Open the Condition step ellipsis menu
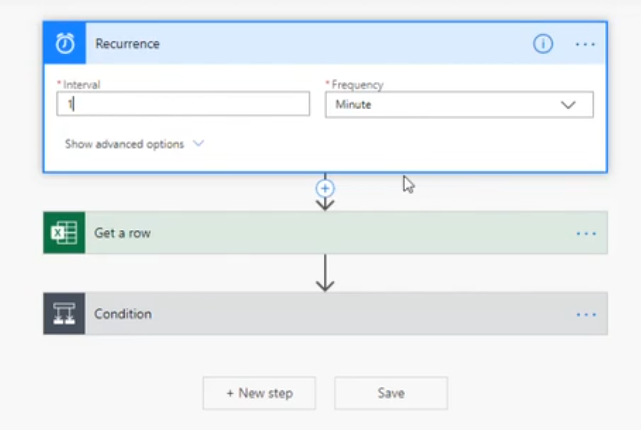 coord(586,315)
